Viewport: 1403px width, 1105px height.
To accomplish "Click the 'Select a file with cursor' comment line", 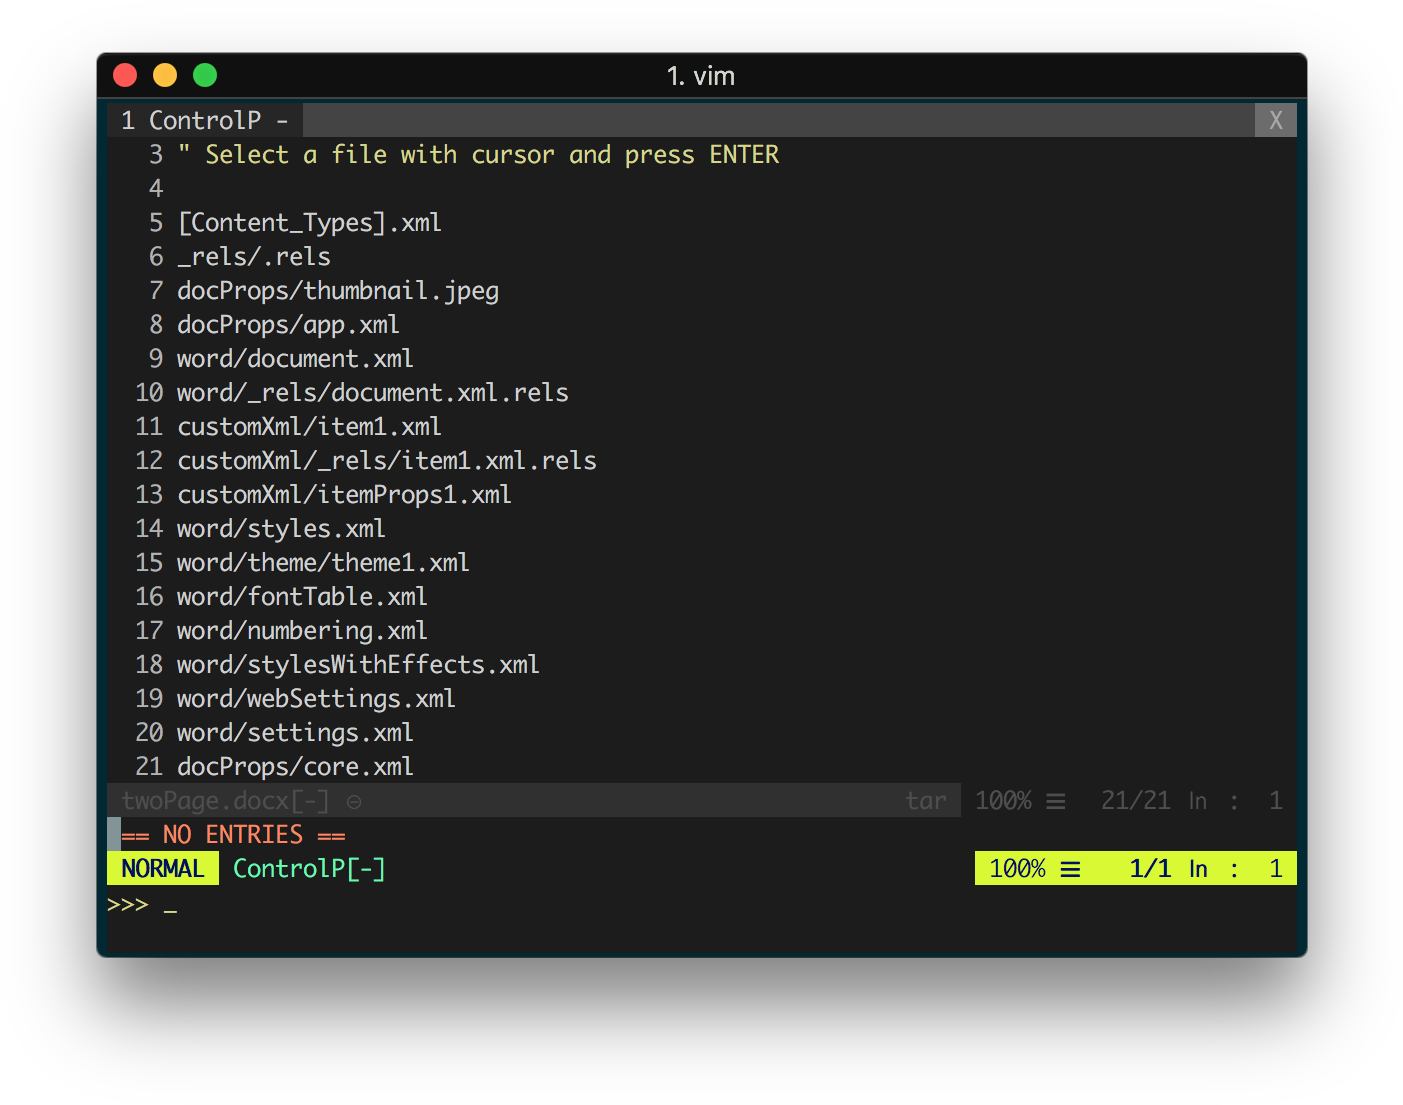I will coord(478,155).
